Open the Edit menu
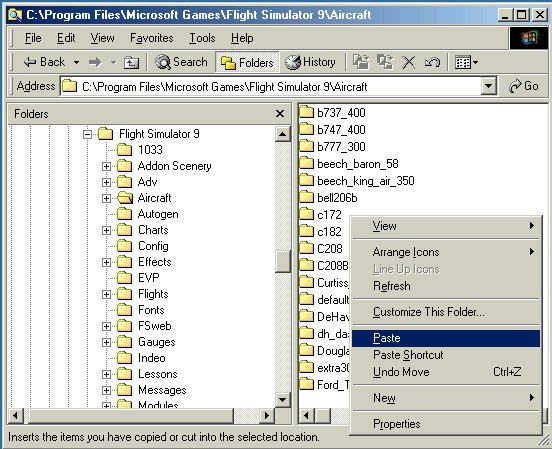The width and height of the screenshot is (552, 449). (66, 38)
